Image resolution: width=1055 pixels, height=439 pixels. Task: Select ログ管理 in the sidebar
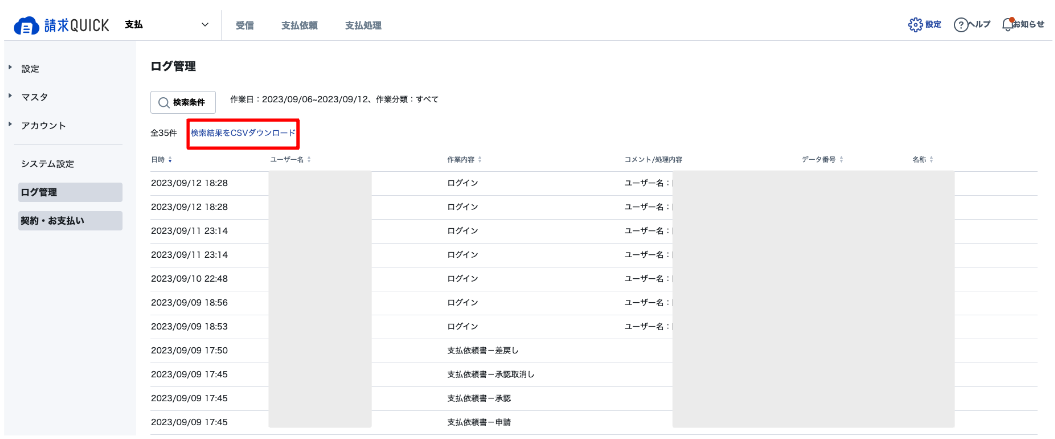pos(70,192)
